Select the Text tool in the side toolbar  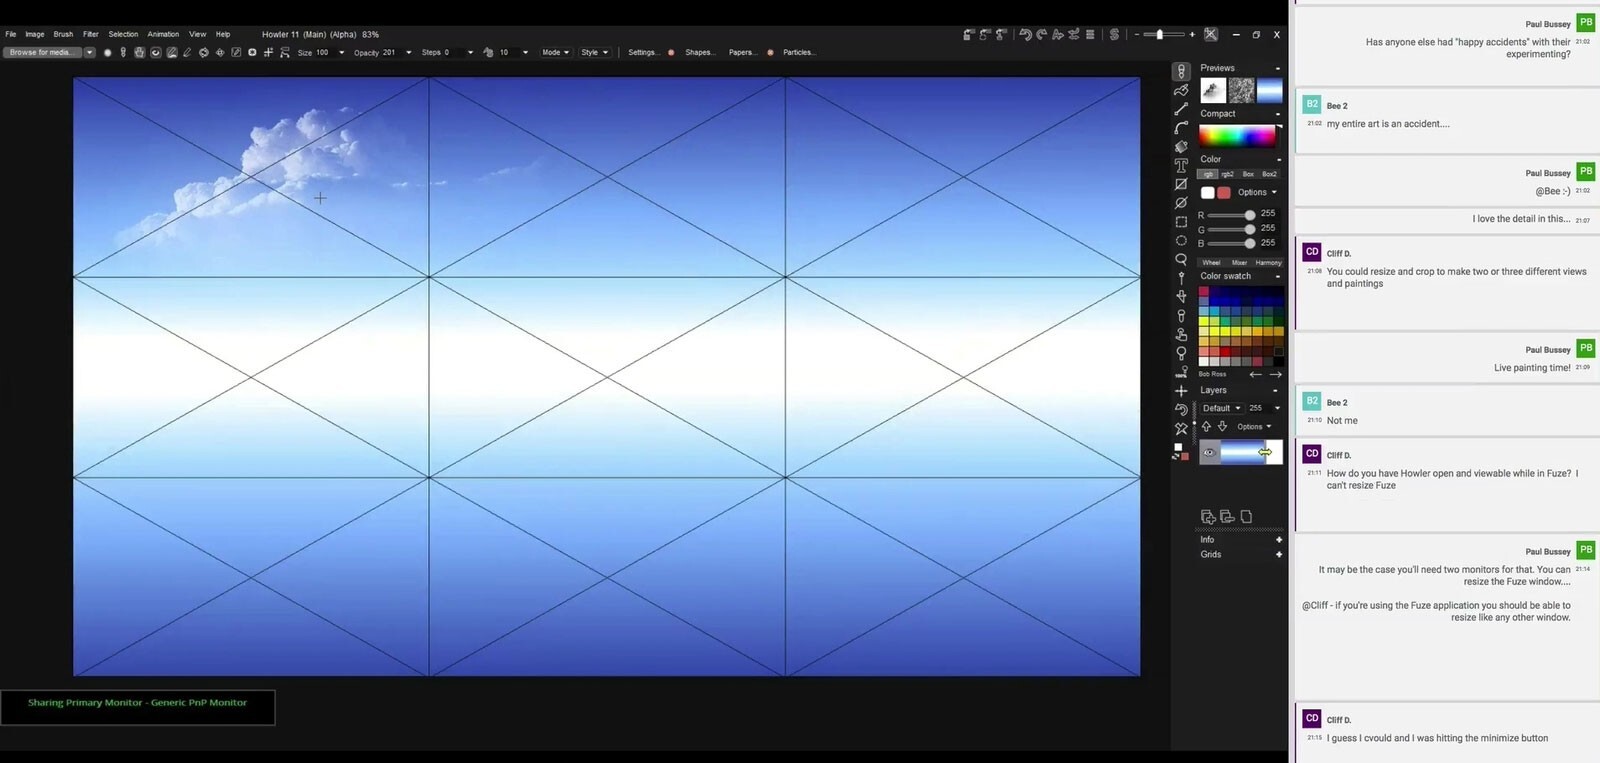[x=1181, y=166]
